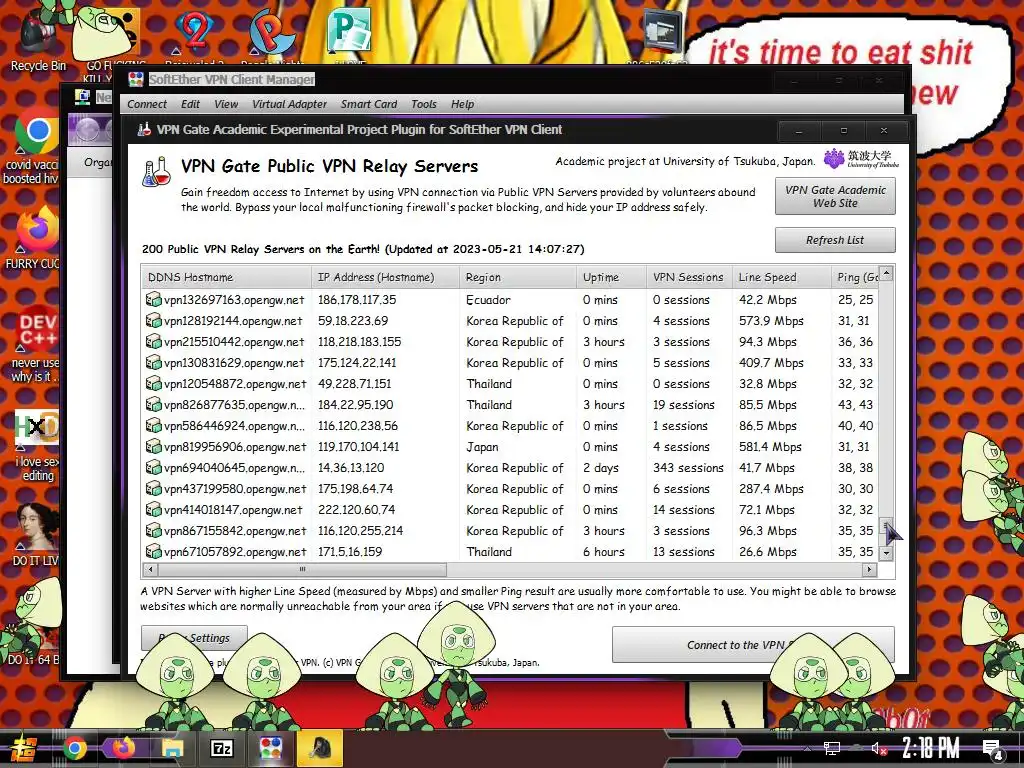
Task: Click the horizontal scrollbar left arrow
Action: (151, 569)
